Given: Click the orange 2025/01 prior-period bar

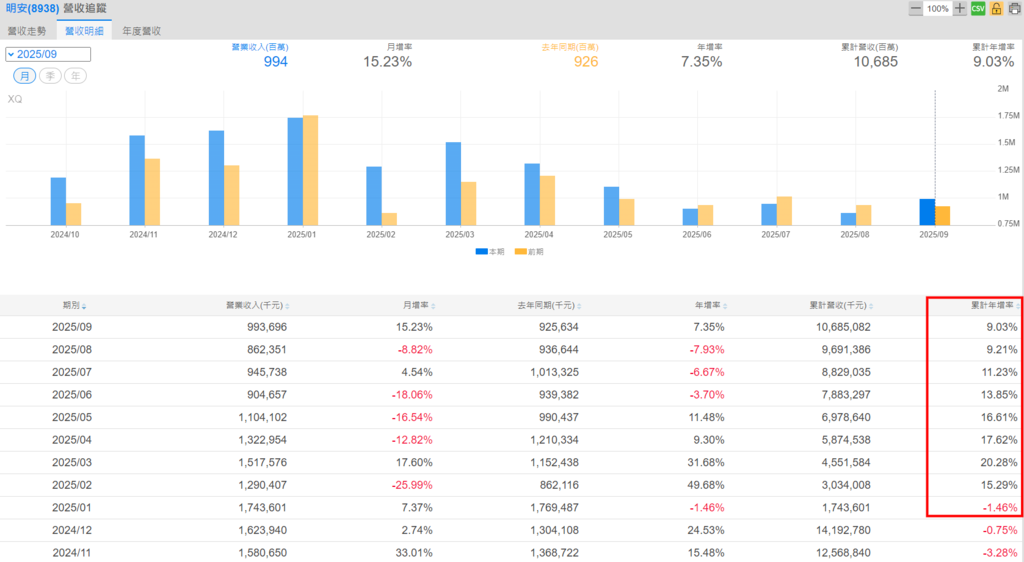Looking at the screenshot, I should pyautogui.click(x=310, y=170).
